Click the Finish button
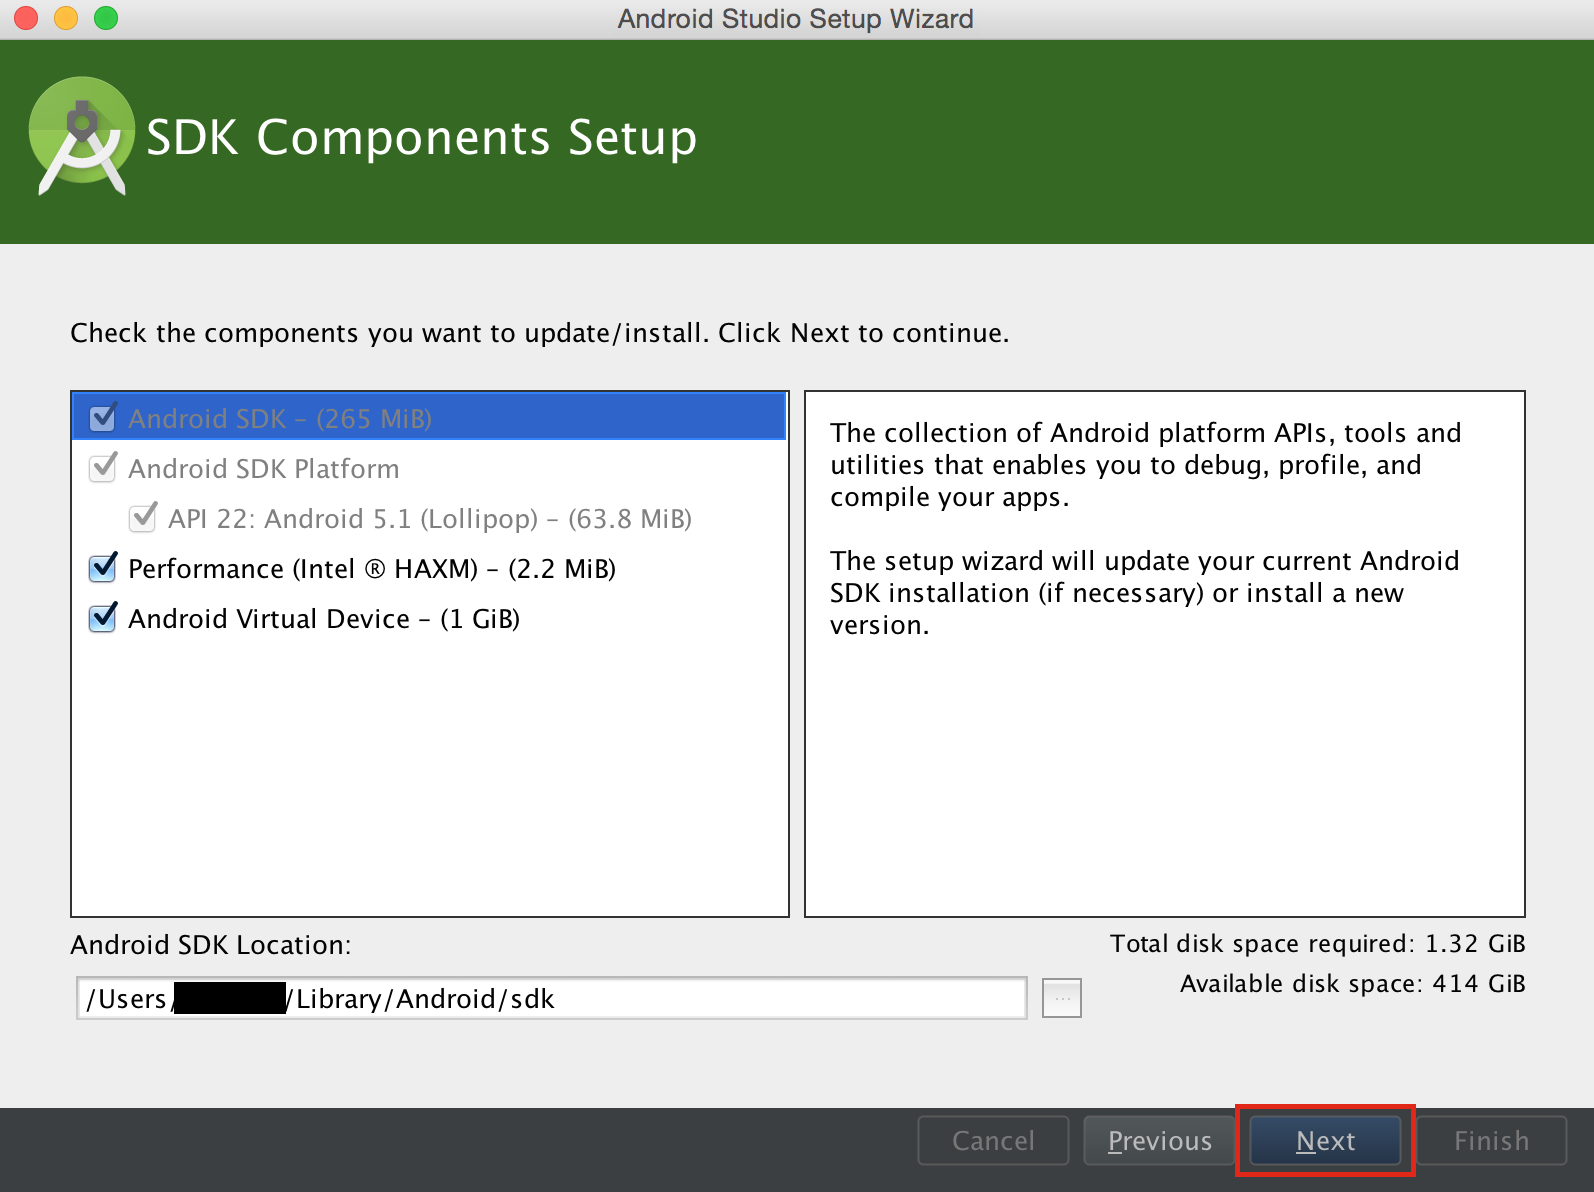 click(x=1491, y=1141)
